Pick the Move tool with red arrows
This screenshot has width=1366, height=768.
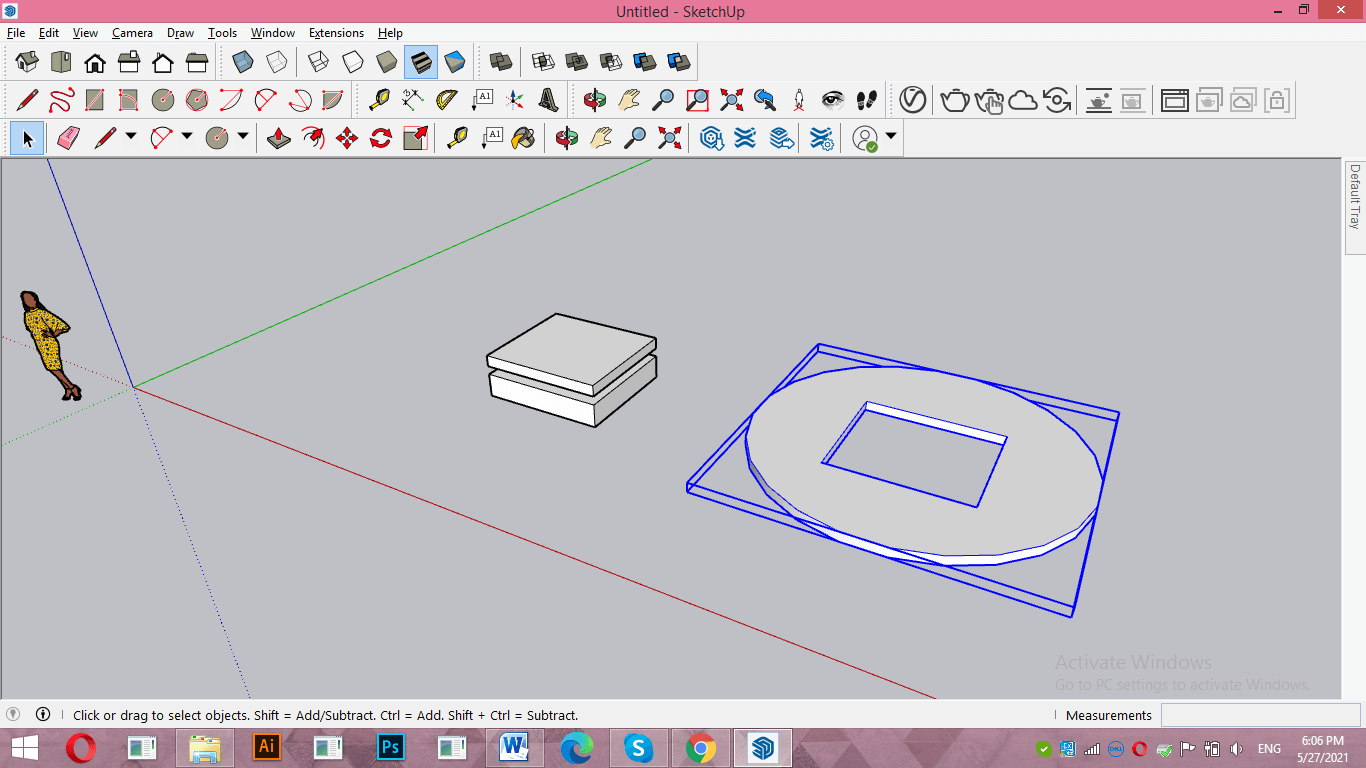coord(347,138)
